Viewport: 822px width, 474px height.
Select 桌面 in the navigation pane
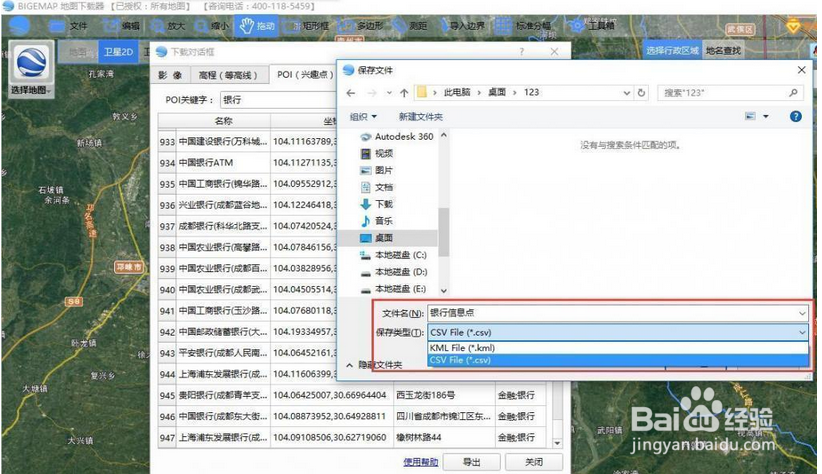coord(389,238)
